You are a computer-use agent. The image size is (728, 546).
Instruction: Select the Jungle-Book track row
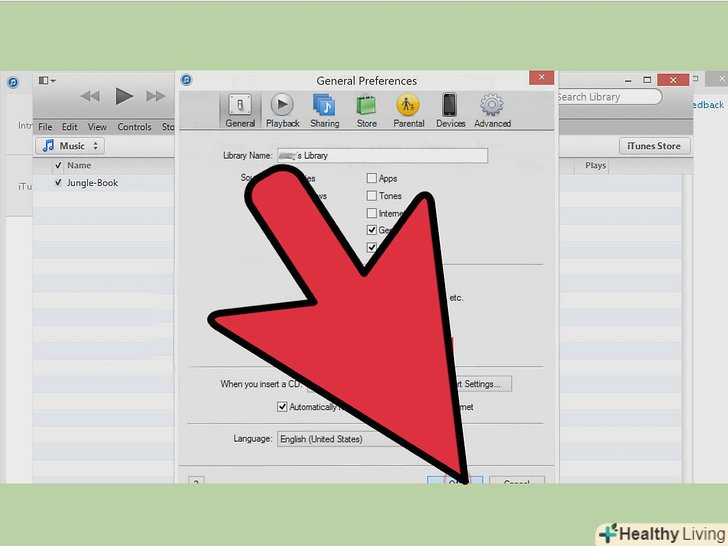104,183
